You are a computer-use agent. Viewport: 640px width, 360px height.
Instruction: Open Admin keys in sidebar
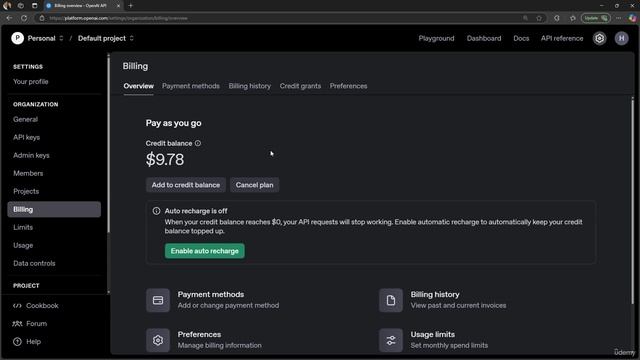(31, 156)
